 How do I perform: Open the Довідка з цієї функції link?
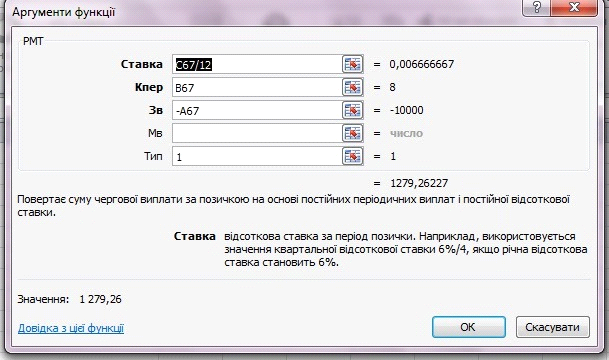[x=71, y=328]
